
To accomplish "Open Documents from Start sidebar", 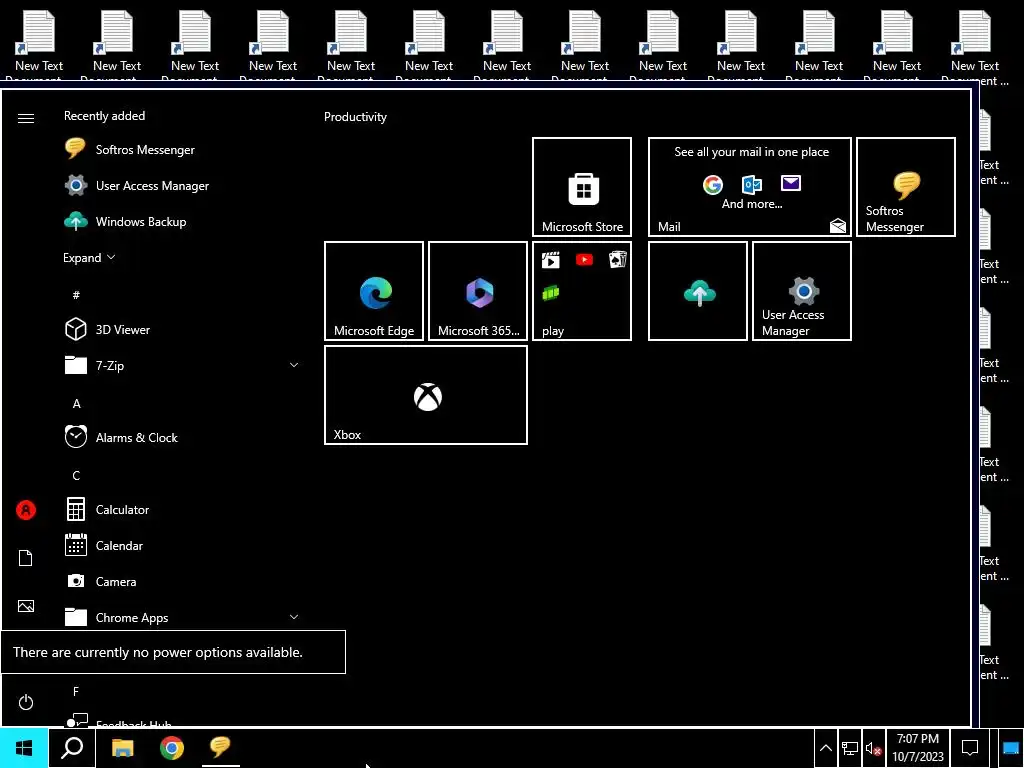I will click(x=25, y=558).
